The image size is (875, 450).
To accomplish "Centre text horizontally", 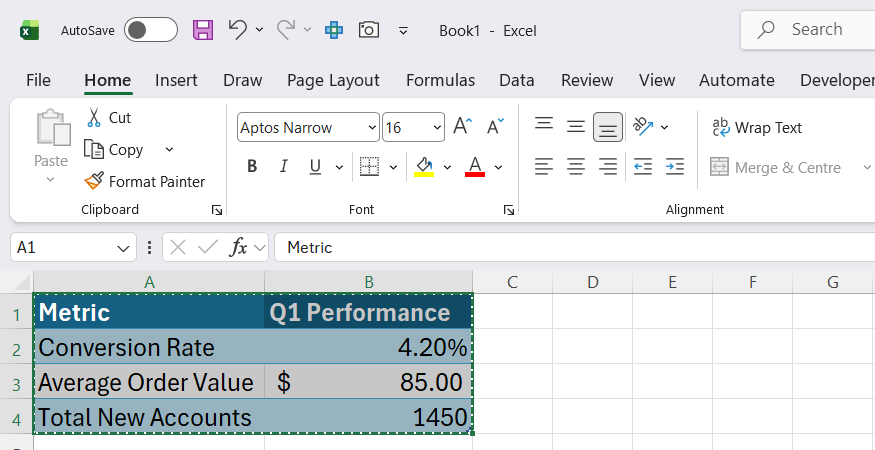I will tap(576, 166).
